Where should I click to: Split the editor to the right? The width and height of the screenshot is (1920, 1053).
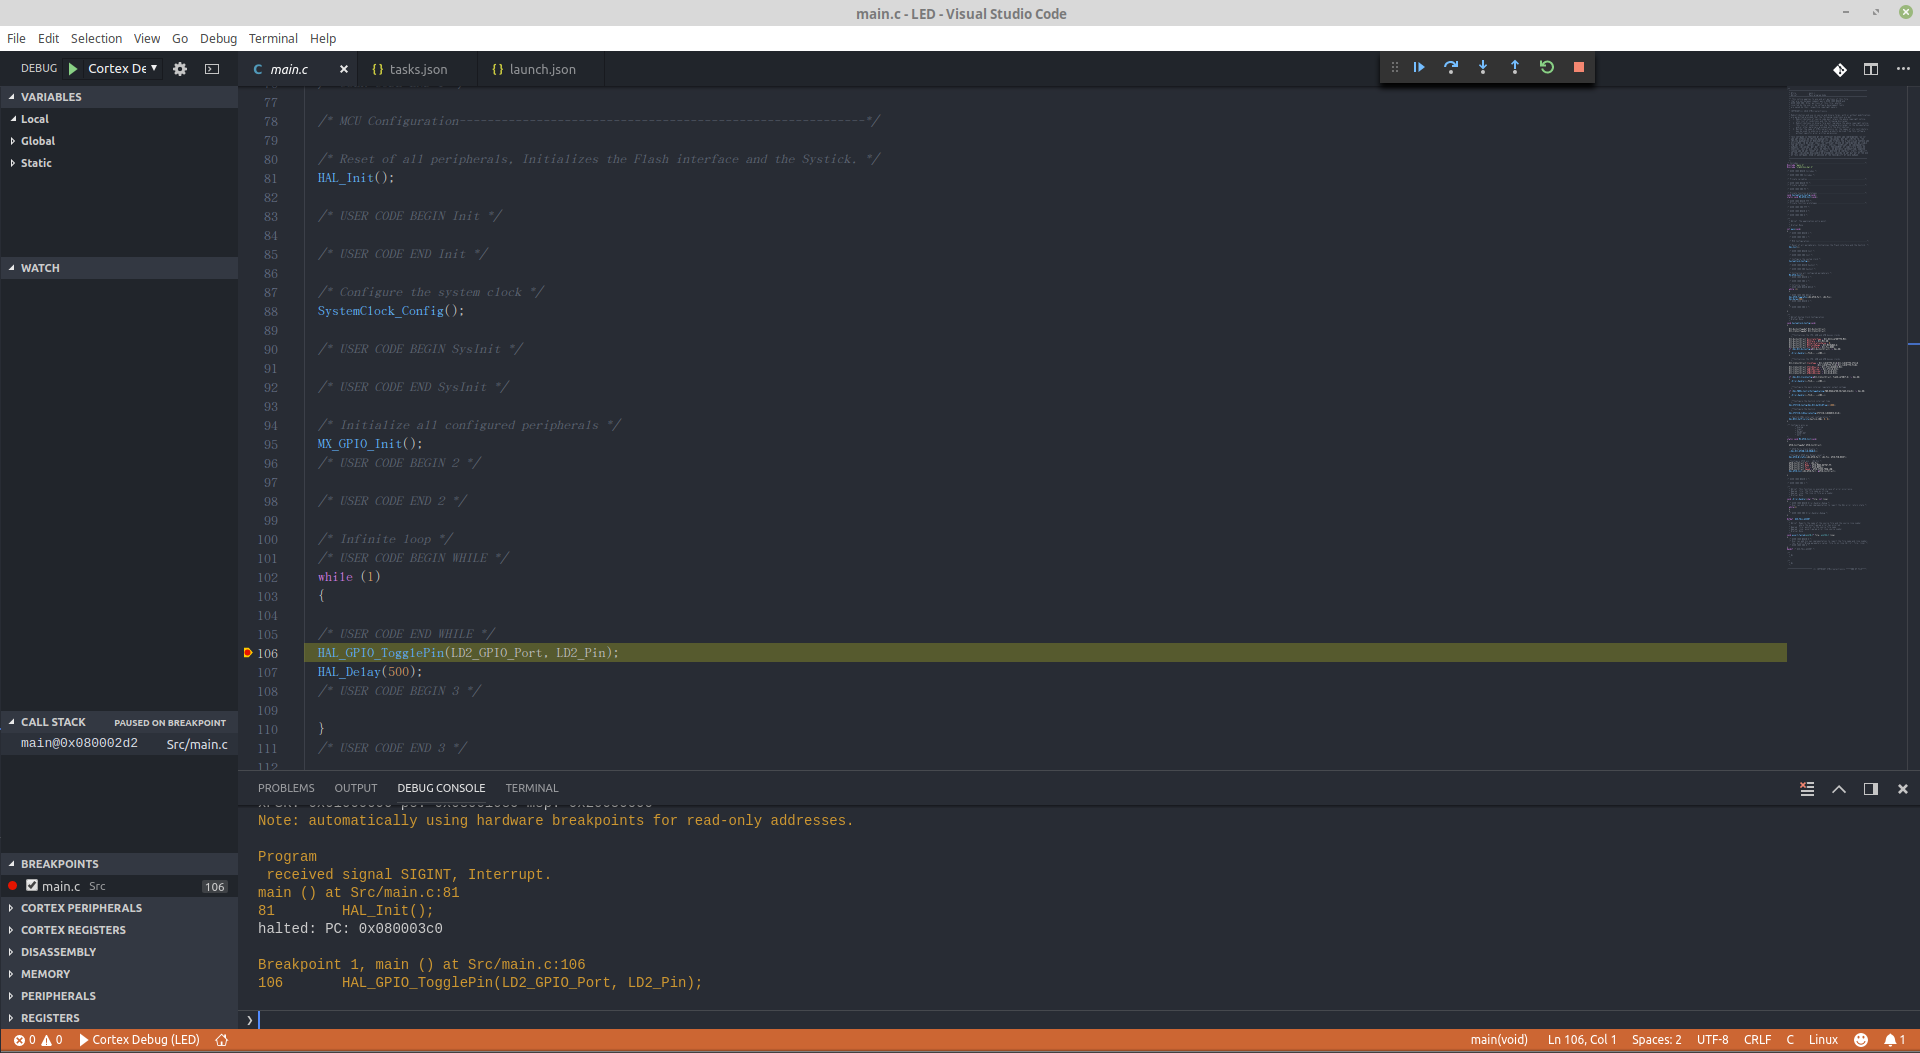click(1871, 69)
